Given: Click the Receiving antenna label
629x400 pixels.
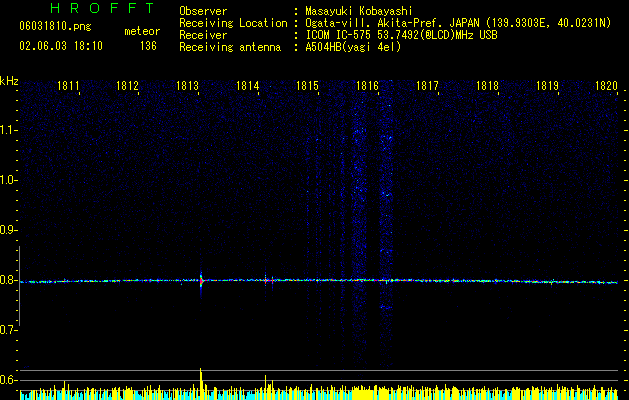Looking at the screenshot, I should tap(230, 47).
